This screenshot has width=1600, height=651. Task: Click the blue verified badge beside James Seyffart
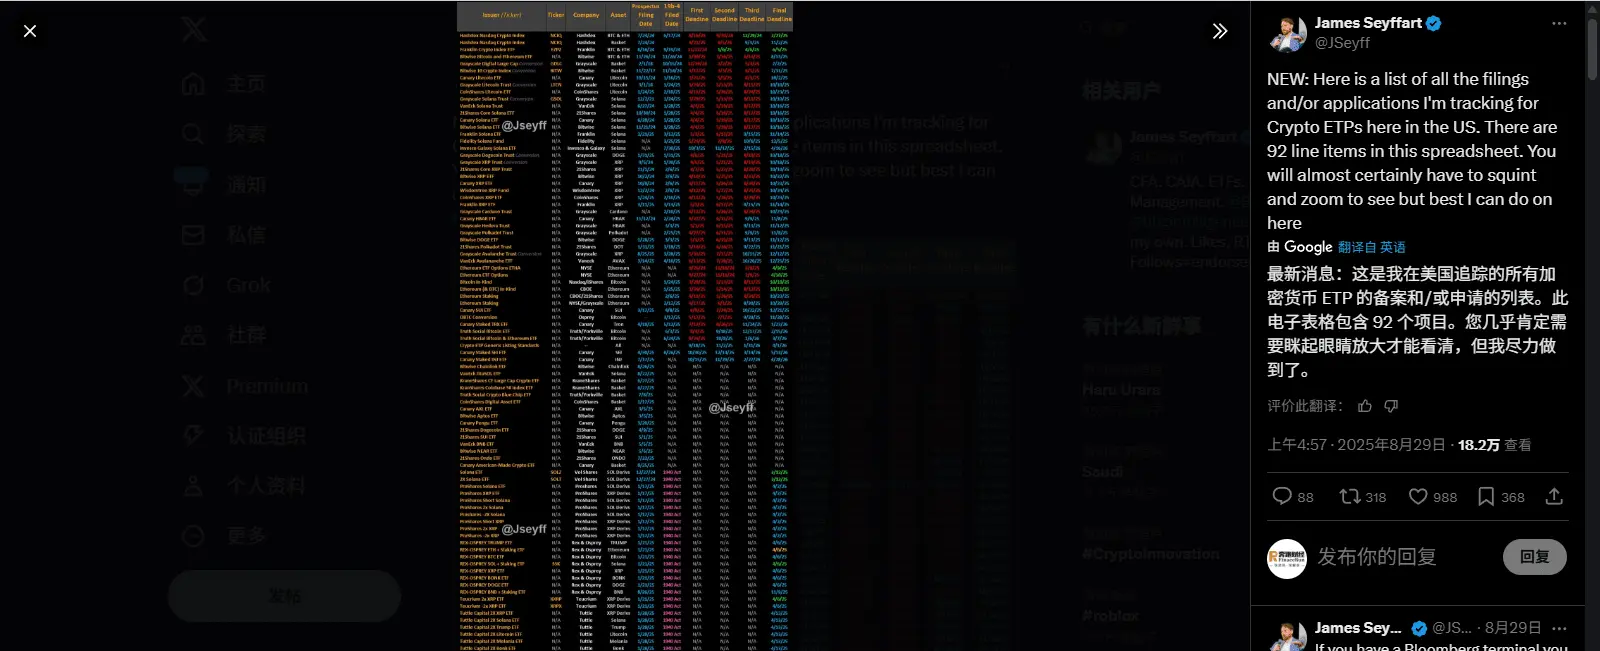pos(1434,23)
